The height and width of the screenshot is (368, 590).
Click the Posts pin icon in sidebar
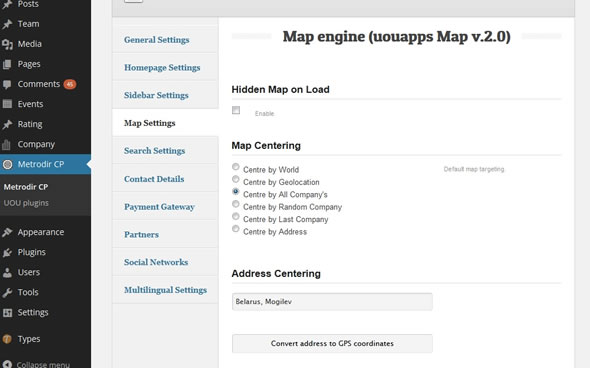7,4
